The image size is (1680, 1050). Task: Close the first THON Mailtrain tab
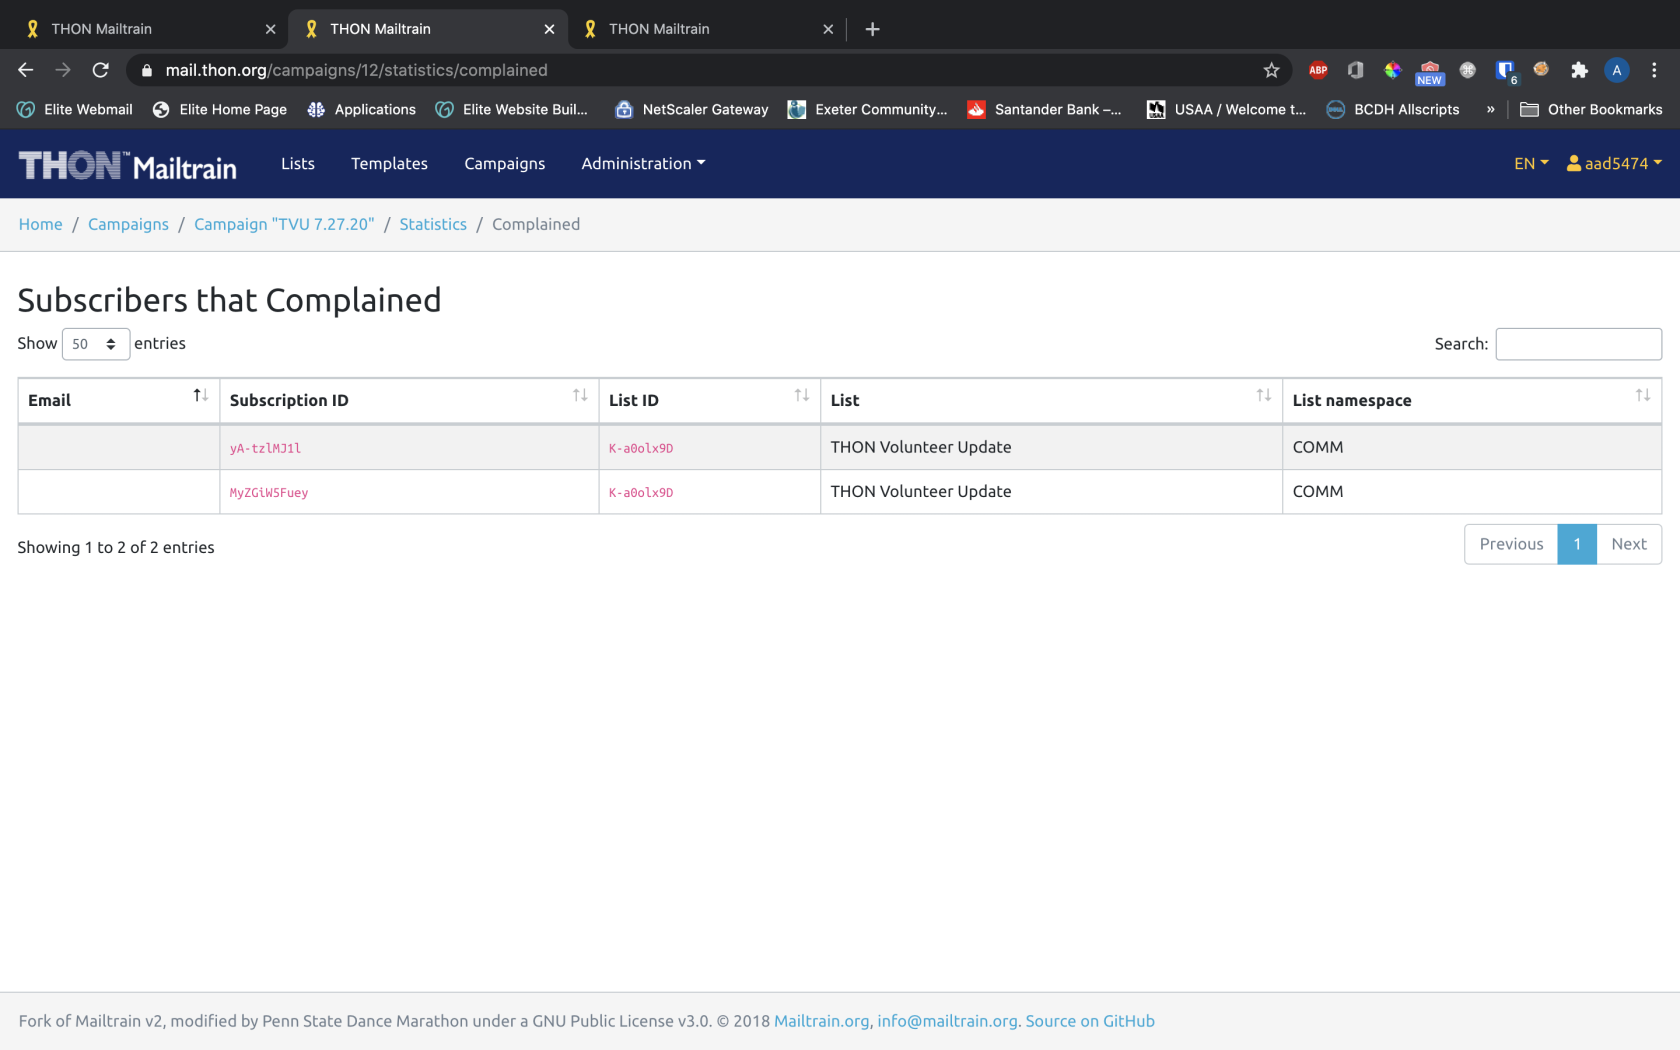click(270, 29)
